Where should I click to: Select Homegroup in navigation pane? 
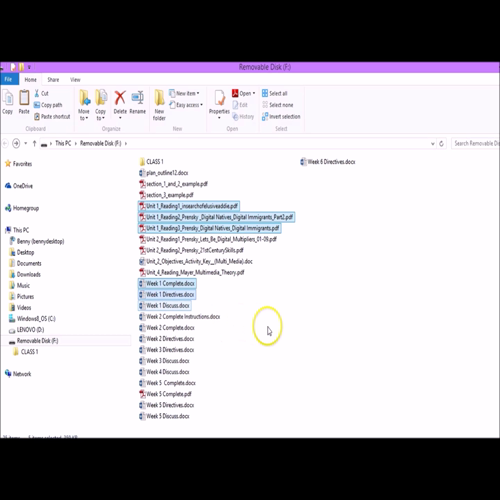[x=22, y=208]
